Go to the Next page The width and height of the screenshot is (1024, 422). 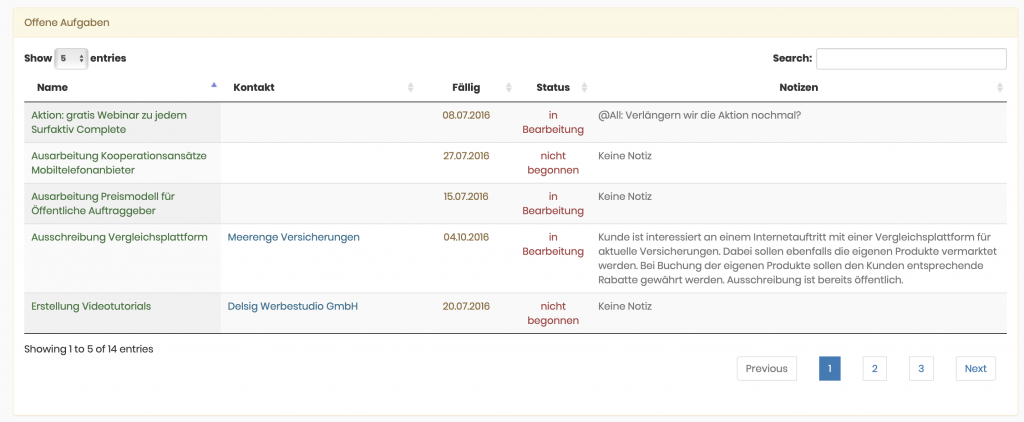[975, 369]
